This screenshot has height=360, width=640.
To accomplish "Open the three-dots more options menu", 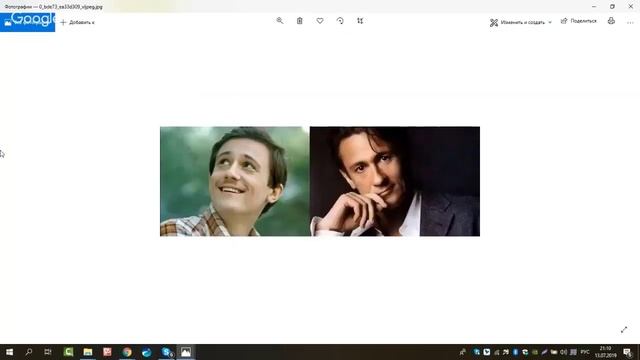I will tap(630, 22).
